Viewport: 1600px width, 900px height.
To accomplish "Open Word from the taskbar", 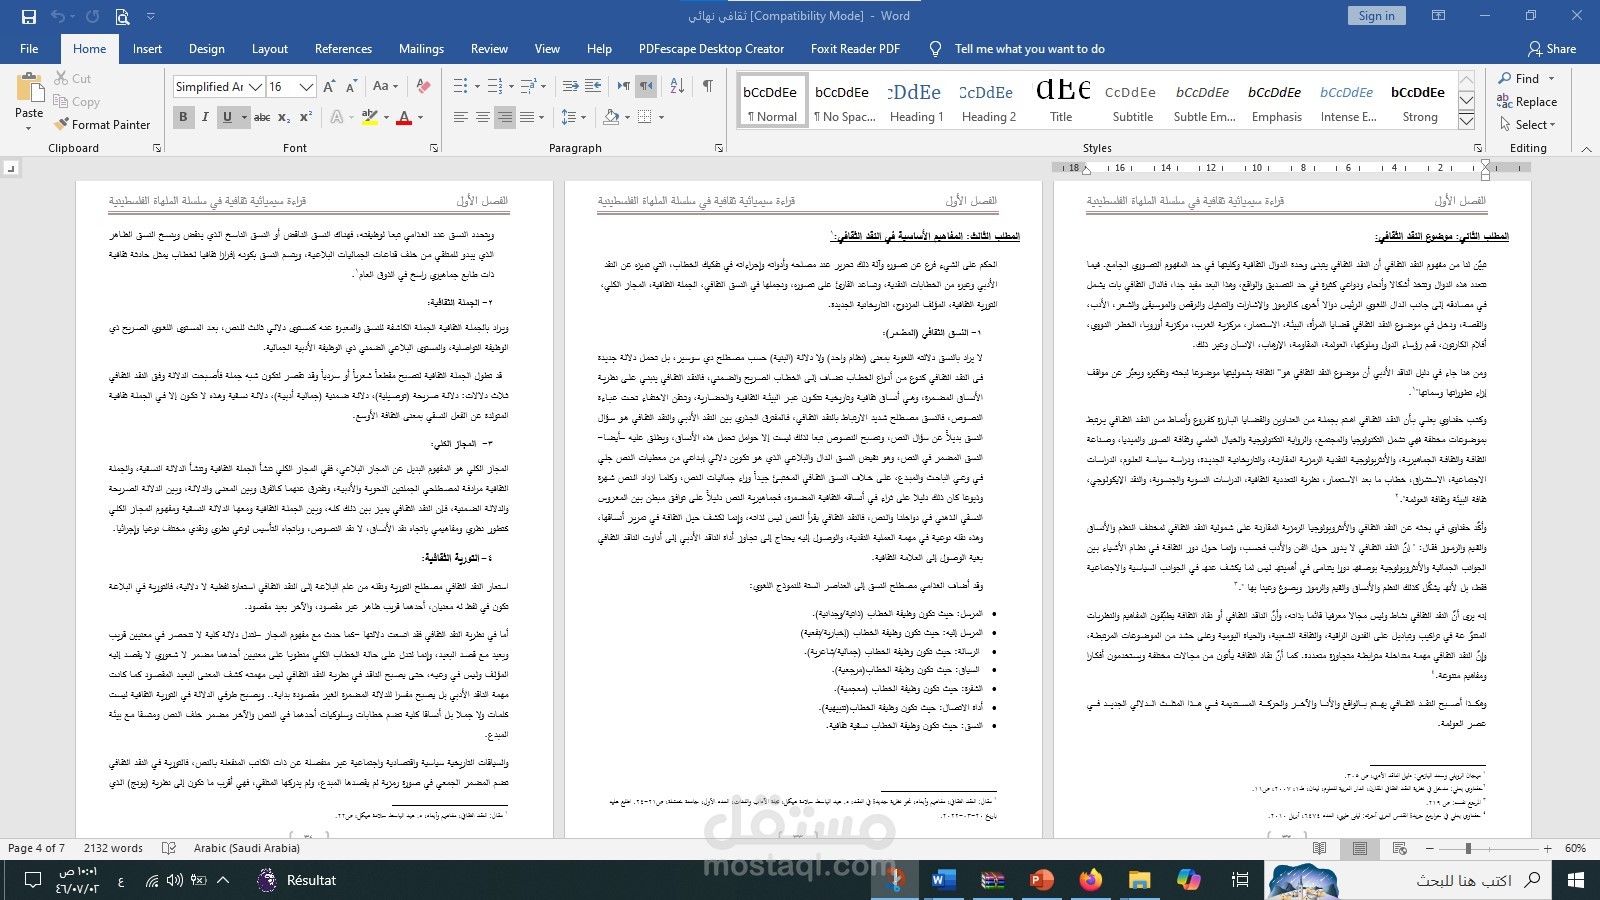I will (943, 880).
